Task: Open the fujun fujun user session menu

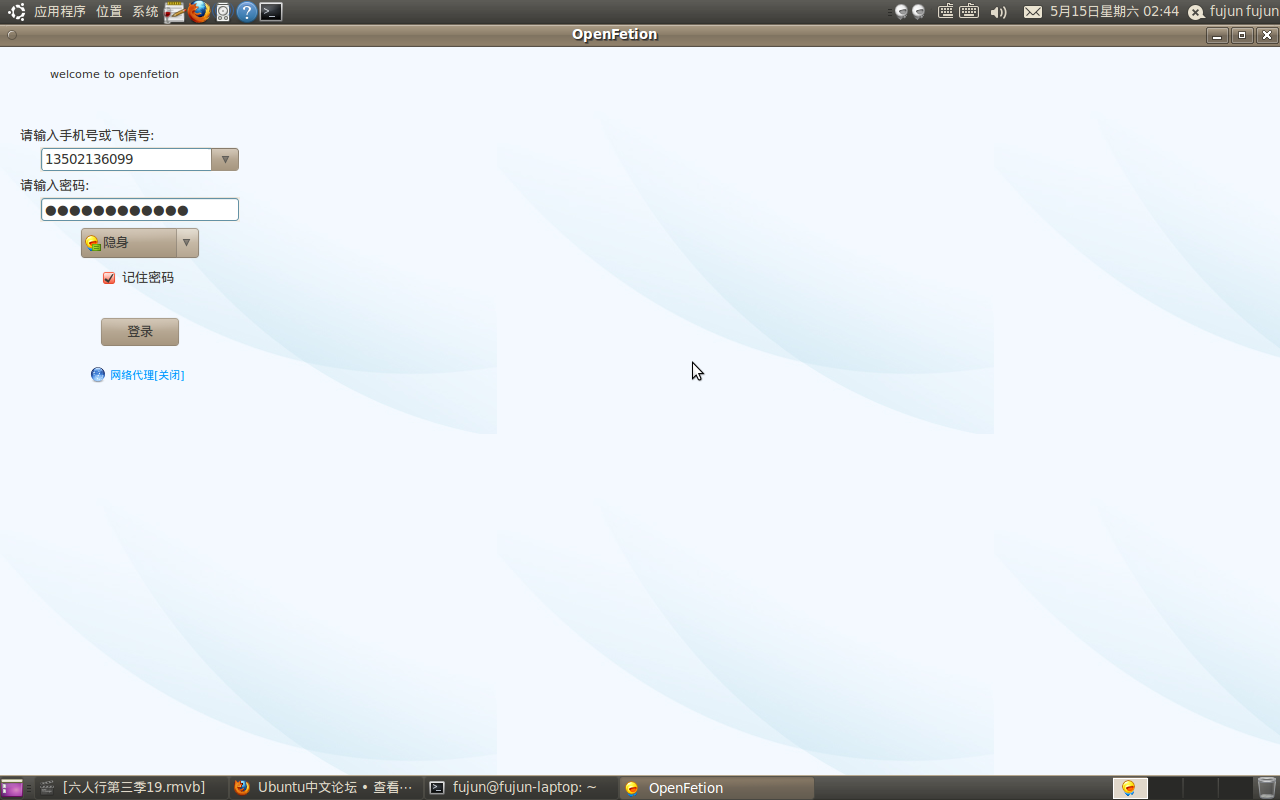Action: pos(1244,12)
